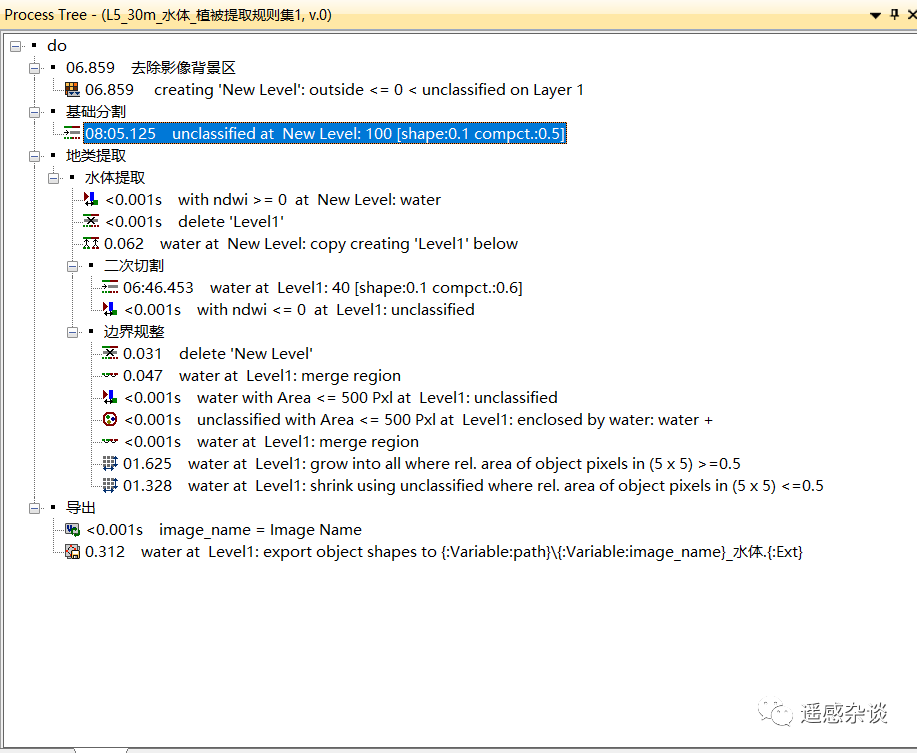The image size is (917, 753).
Task: Click the assign class icon for ndwi <= 0
Action: click(x=109, y=309)
